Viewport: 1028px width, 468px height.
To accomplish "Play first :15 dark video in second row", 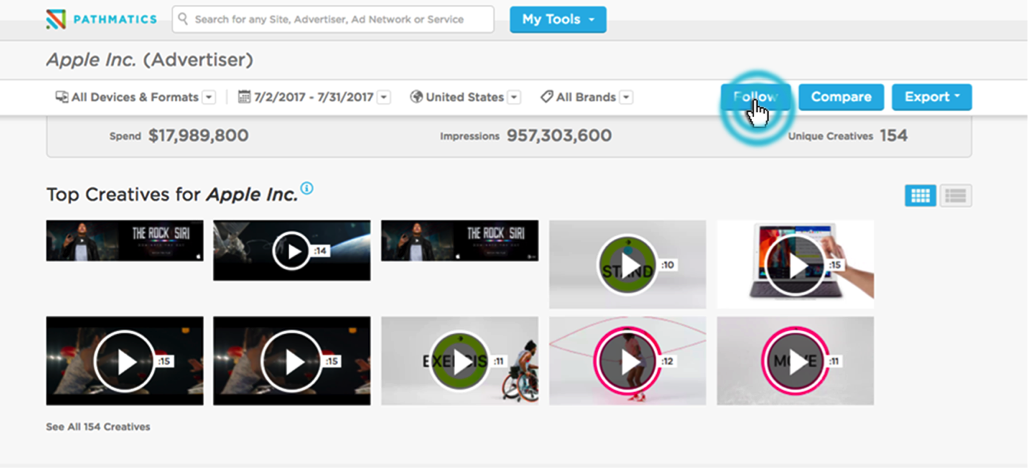I will click(x=125, y=361).
